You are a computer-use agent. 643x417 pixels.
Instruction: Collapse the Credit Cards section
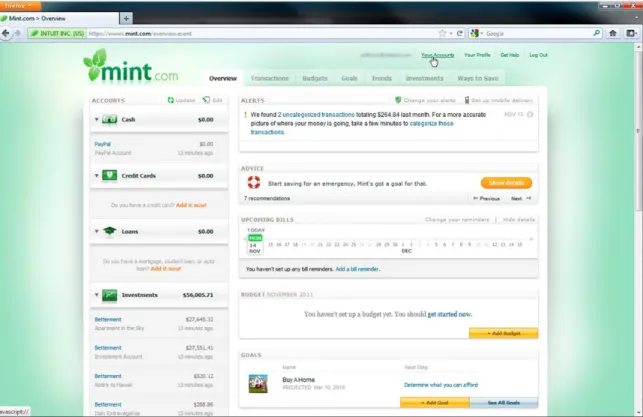tap(96, 175)
